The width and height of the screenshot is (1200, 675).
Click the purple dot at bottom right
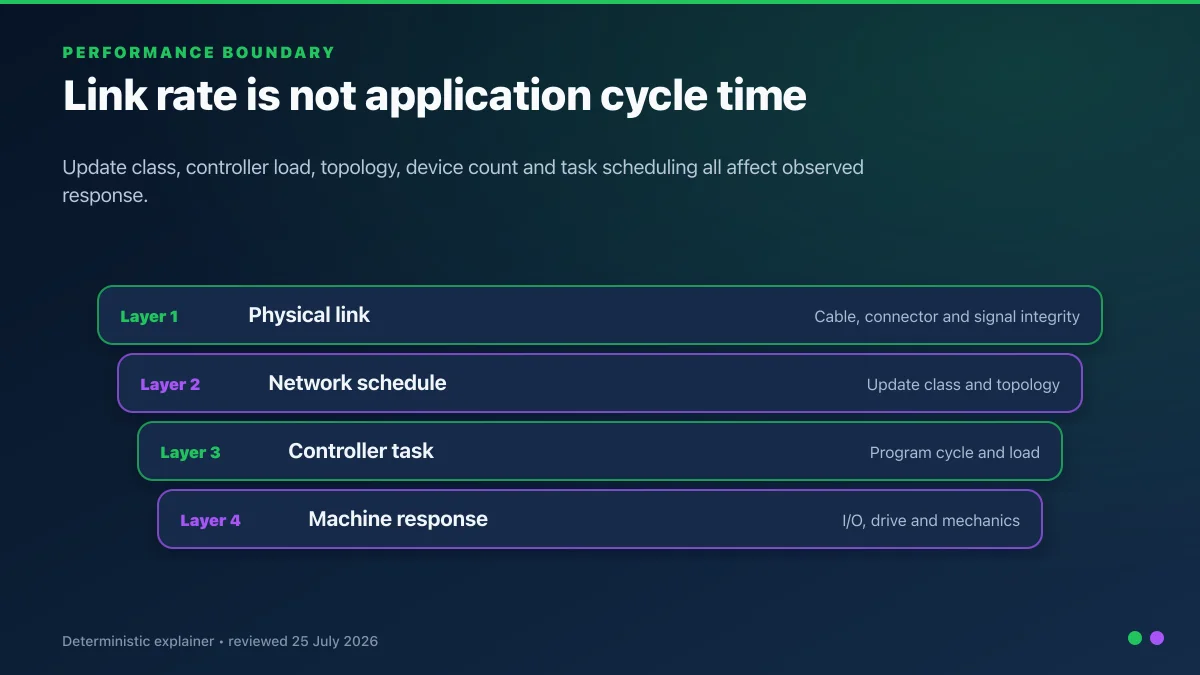(x=1157, y=638)
